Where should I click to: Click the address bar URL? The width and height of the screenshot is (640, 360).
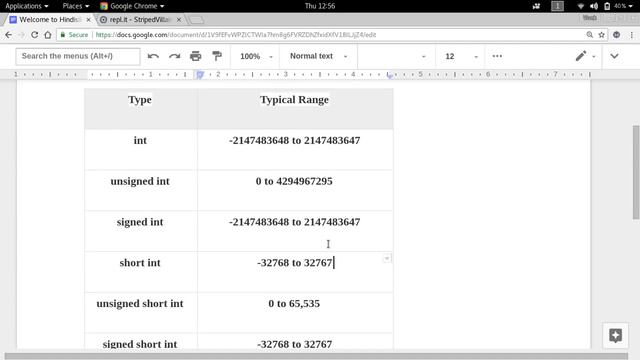coord(236,35)
